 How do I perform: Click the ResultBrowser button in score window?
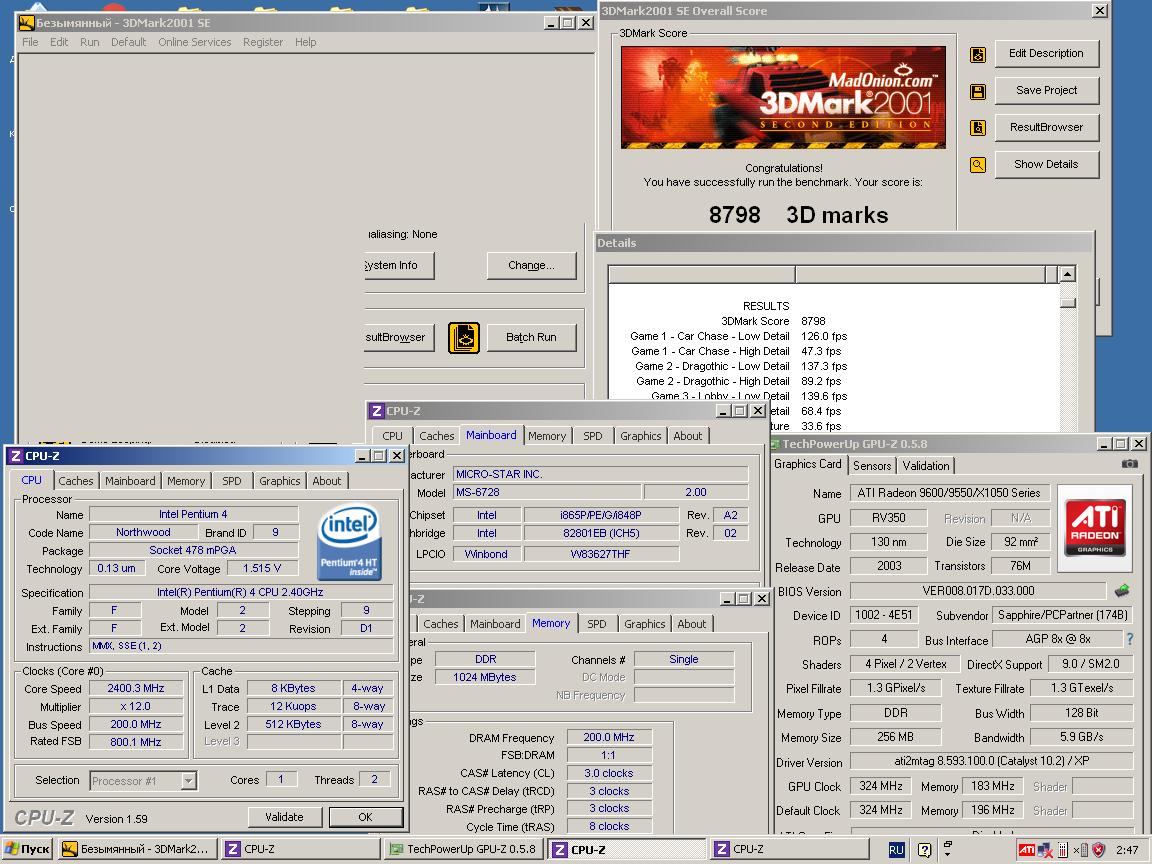tap(1046, 127)
